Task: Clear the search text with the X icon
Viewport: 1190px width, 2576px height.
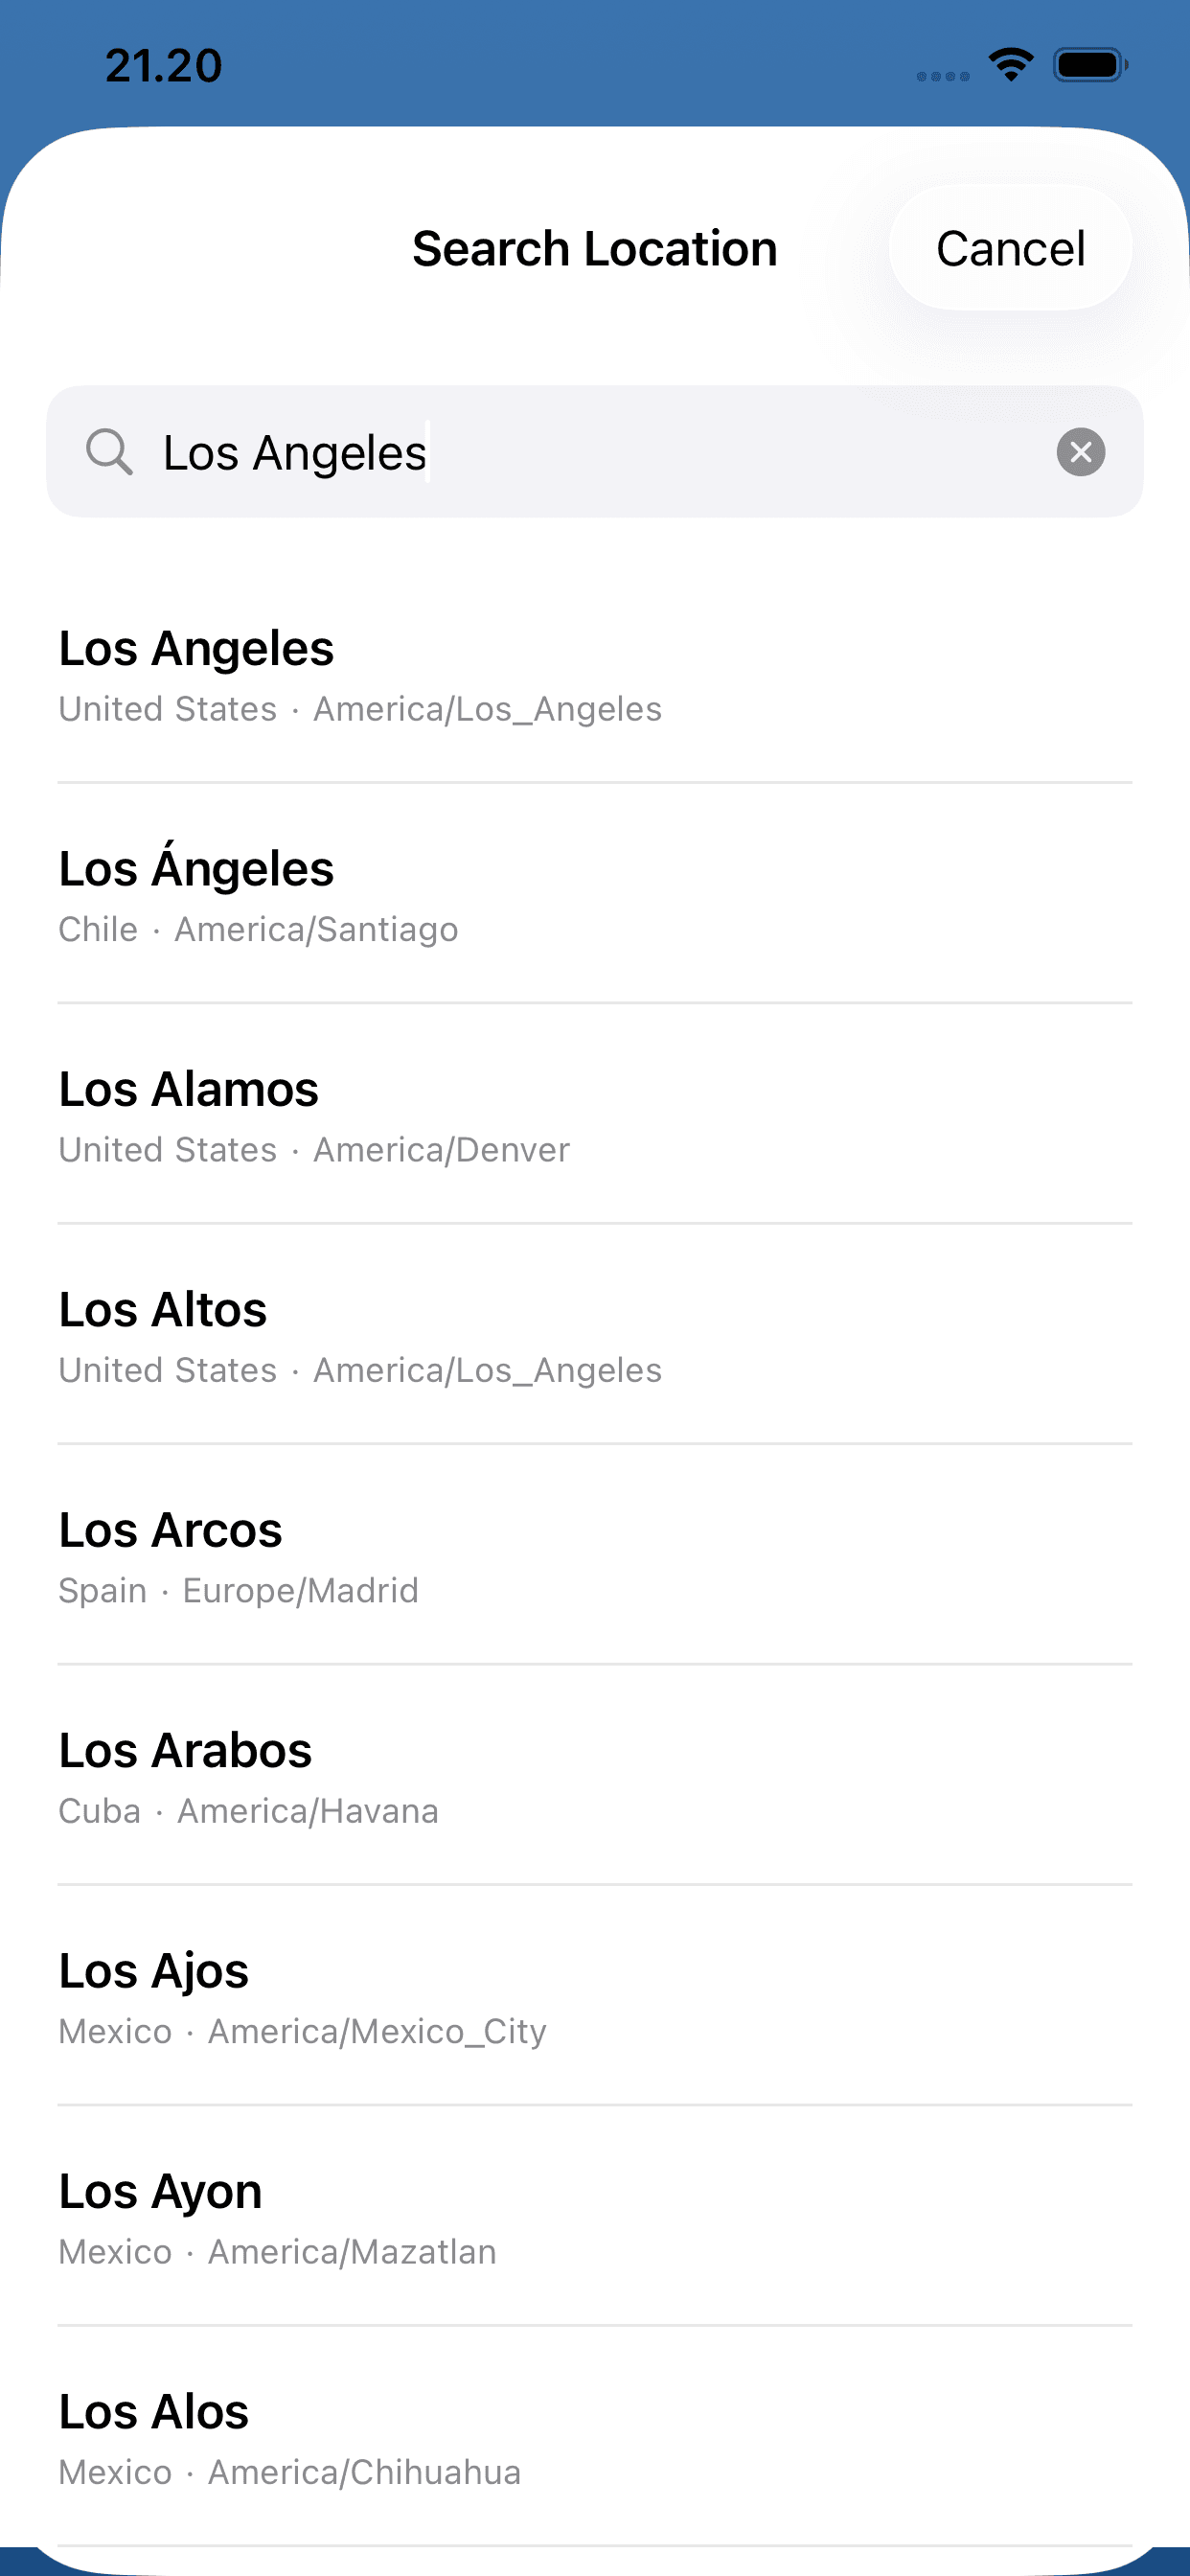Action: (1080, 452)
